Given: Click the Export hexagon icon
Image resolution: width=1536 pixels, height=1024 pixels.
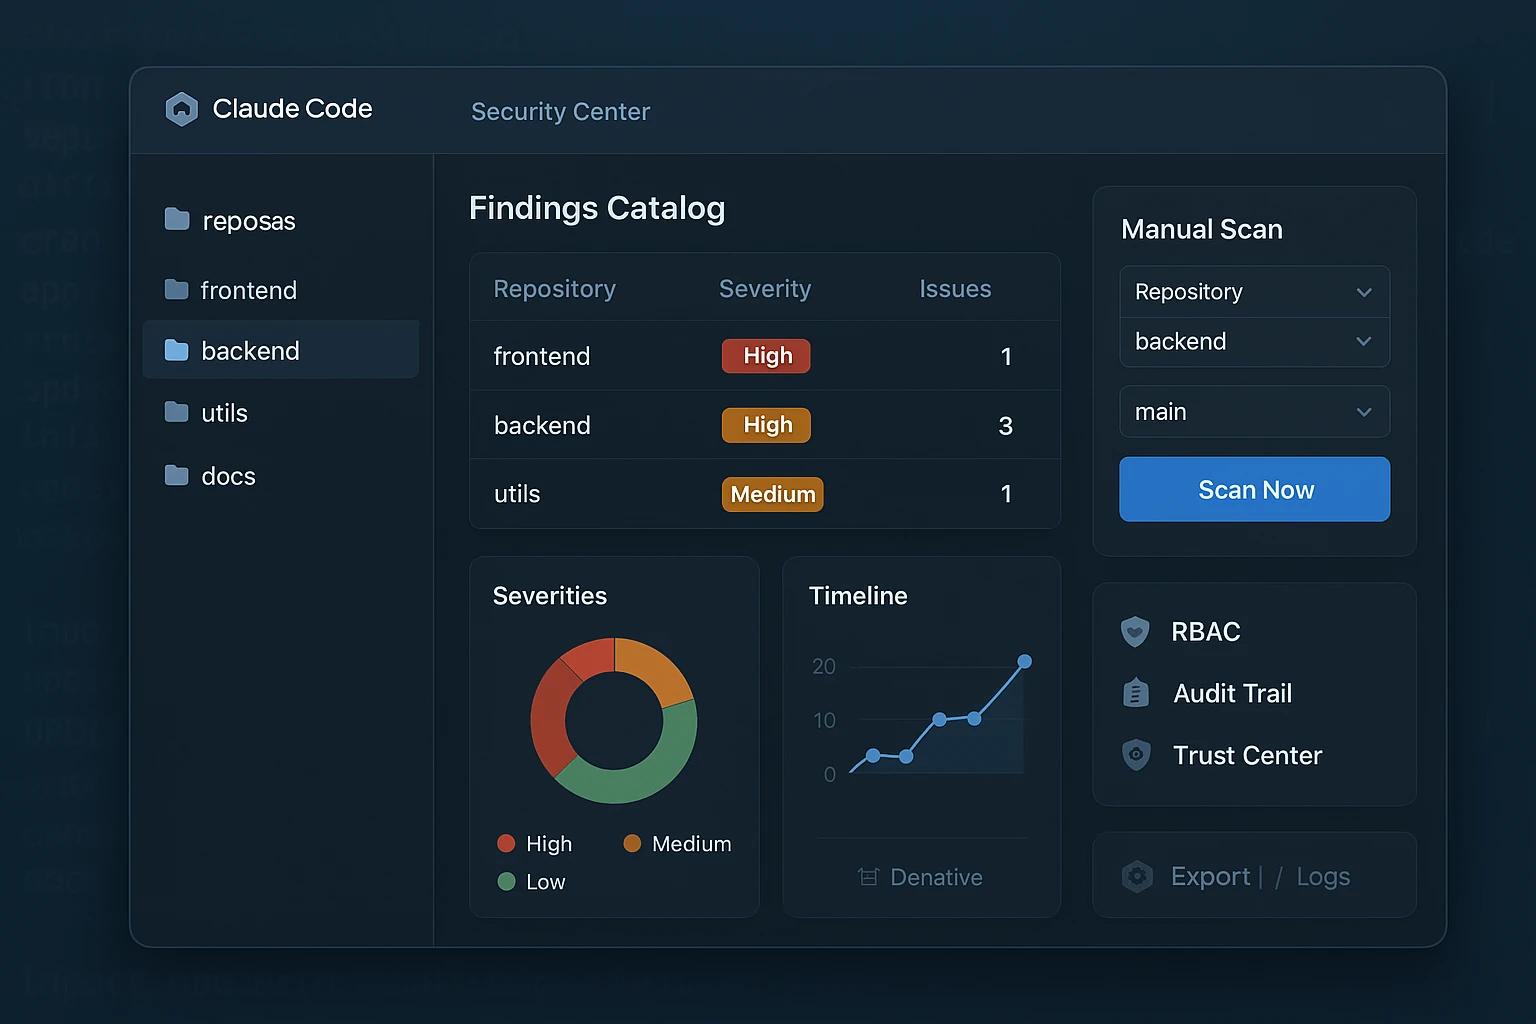Looking at the screenshot, I should (1137, 877).
